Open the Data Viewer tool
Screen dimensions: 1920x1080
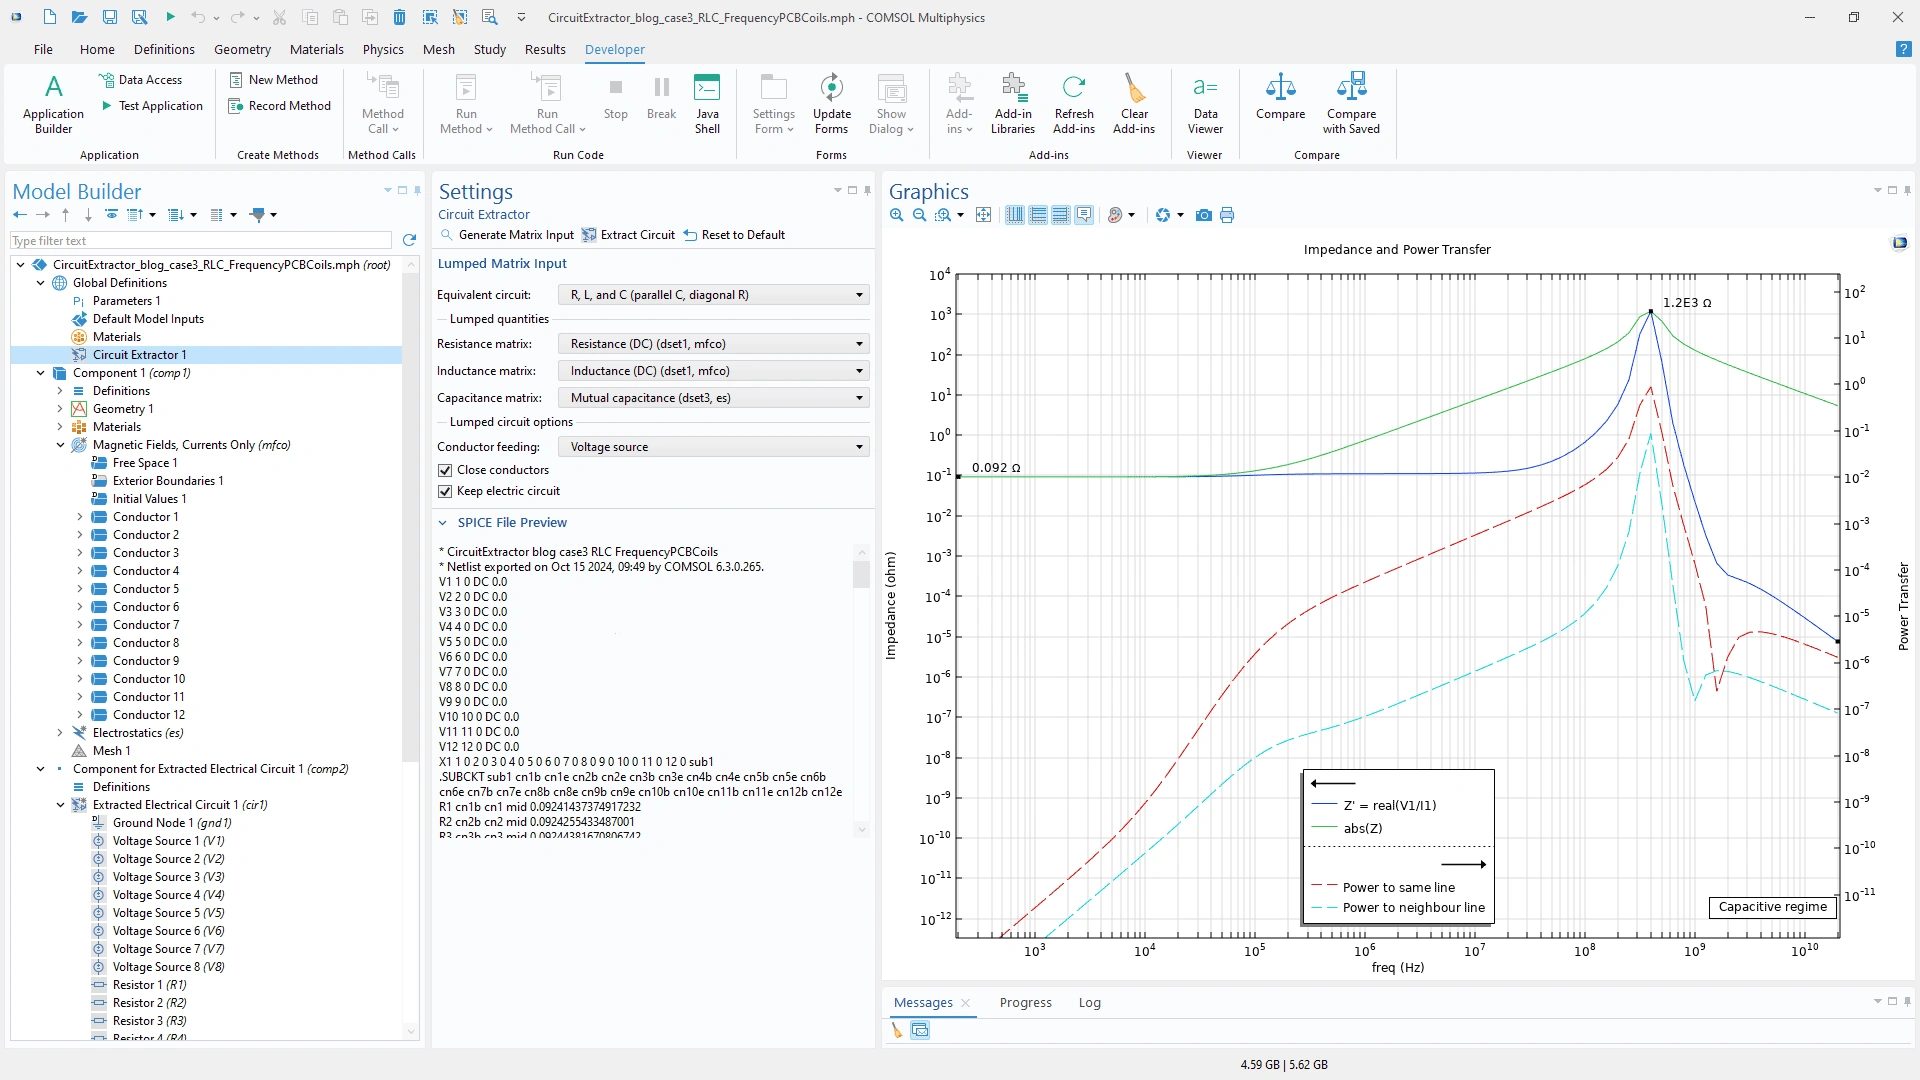tap(1204, 102)
